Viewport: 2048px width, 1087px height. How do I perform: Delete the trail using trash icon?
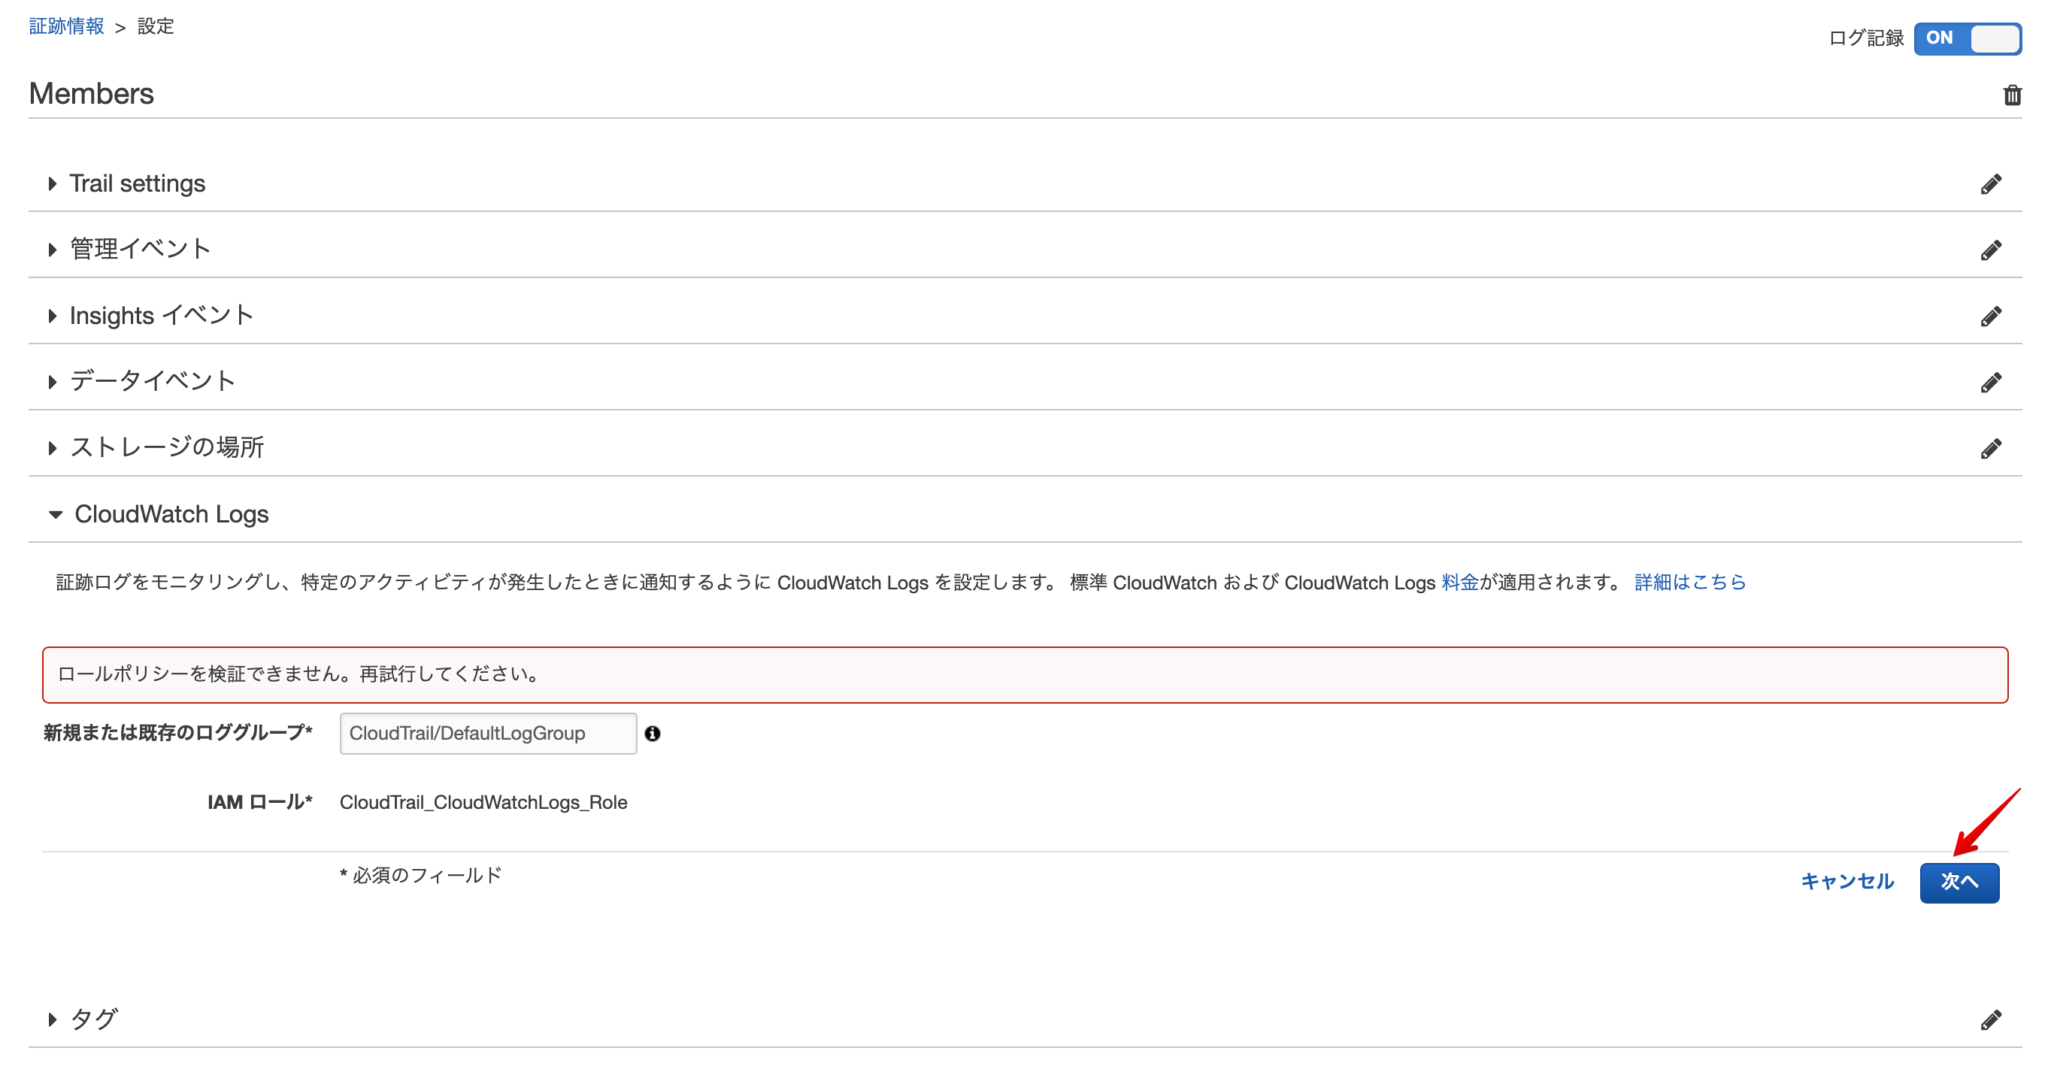2013,95
